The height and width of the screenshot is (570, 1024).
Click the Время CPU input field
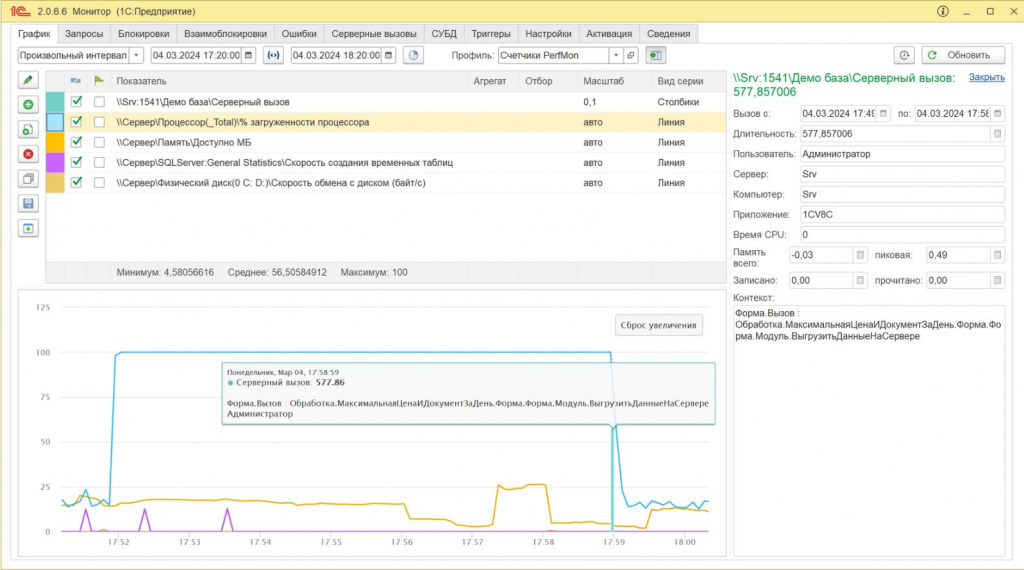[x=903, y=235]
